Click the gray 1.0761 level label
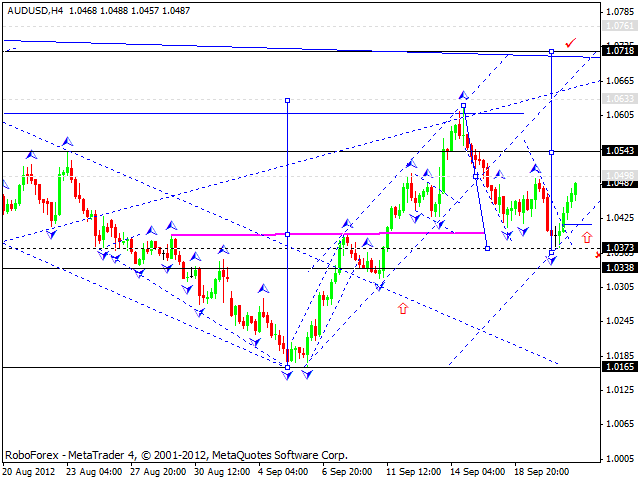This screenshot has height=480, width=640. pyautogui.click(x=620, y=26)
